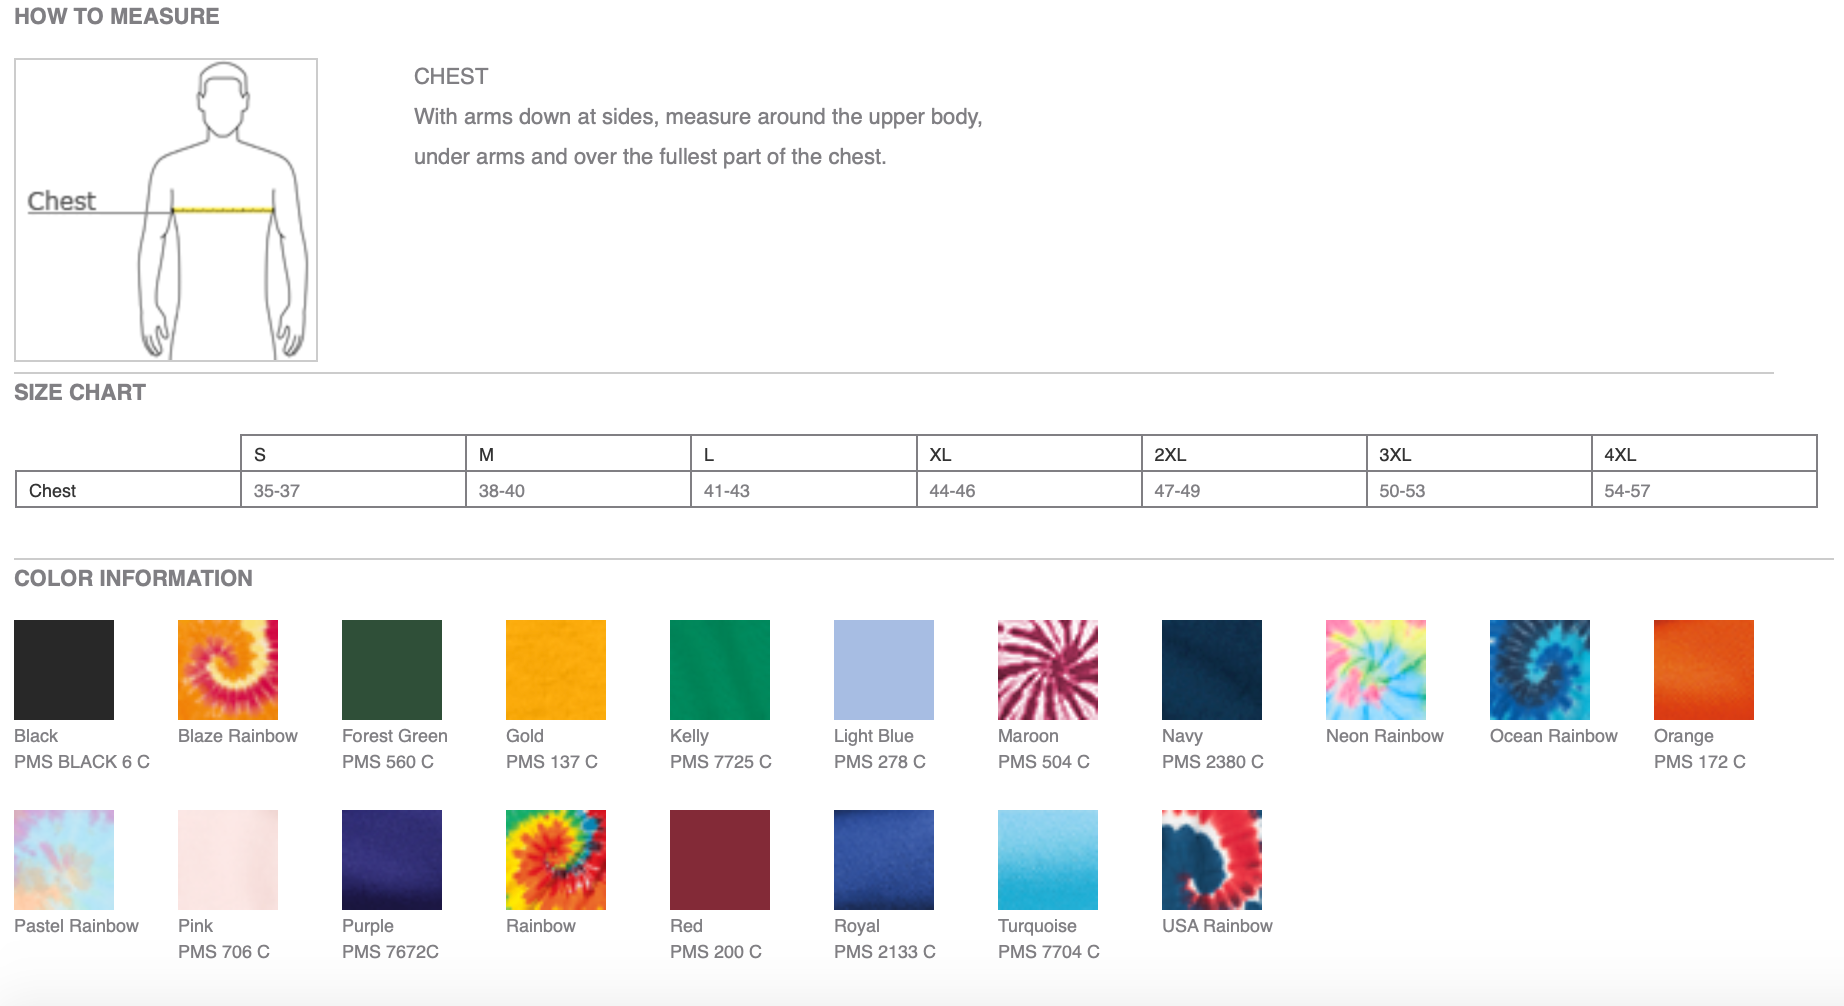Select the Kelly green swatch
Viewport: 1844px width, 1006px height.
coord(720,670)
